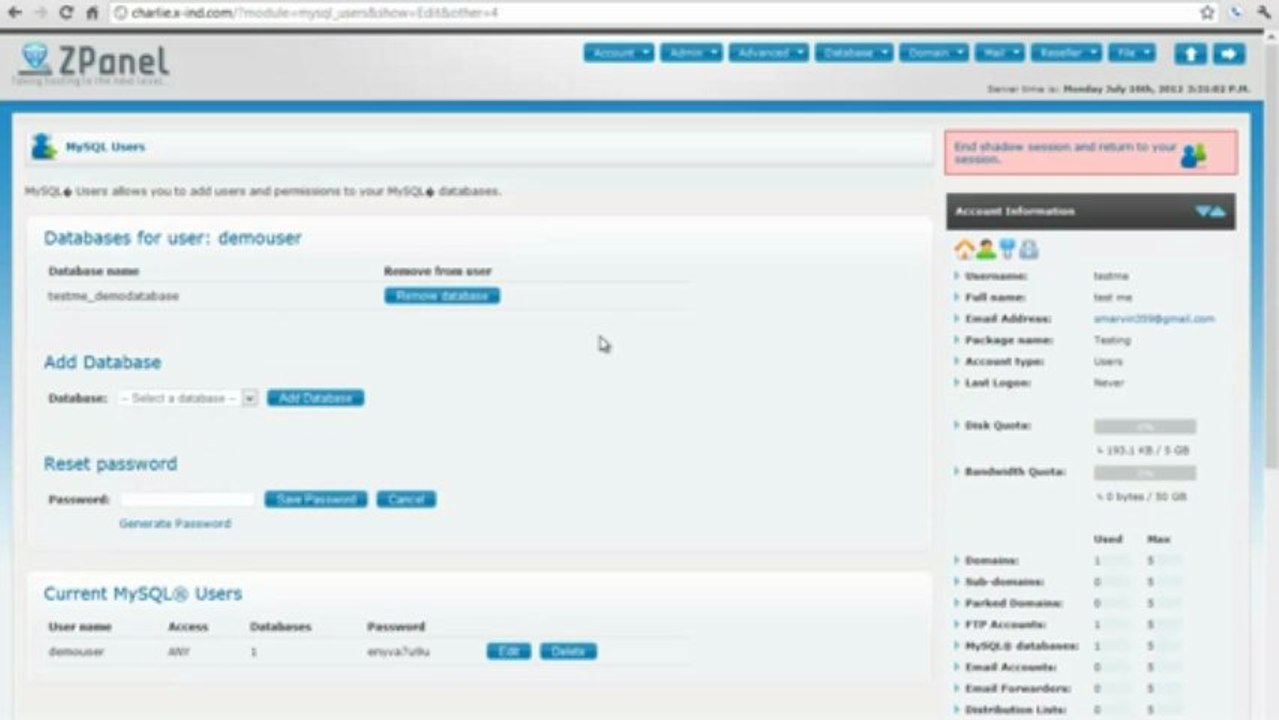
Task: Click Package name label
Action: click(1007, 340)
